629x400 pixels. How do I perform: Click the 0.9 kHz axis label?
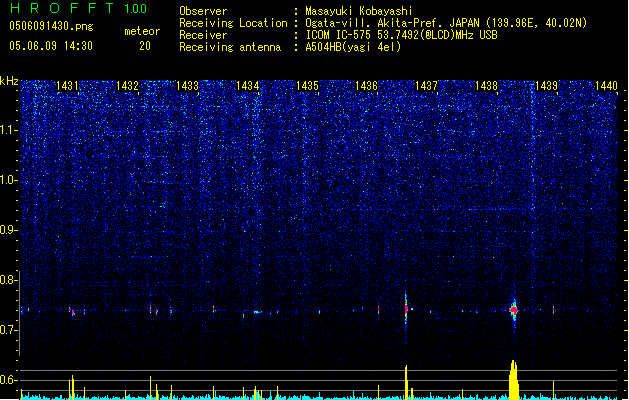[8, 230]
